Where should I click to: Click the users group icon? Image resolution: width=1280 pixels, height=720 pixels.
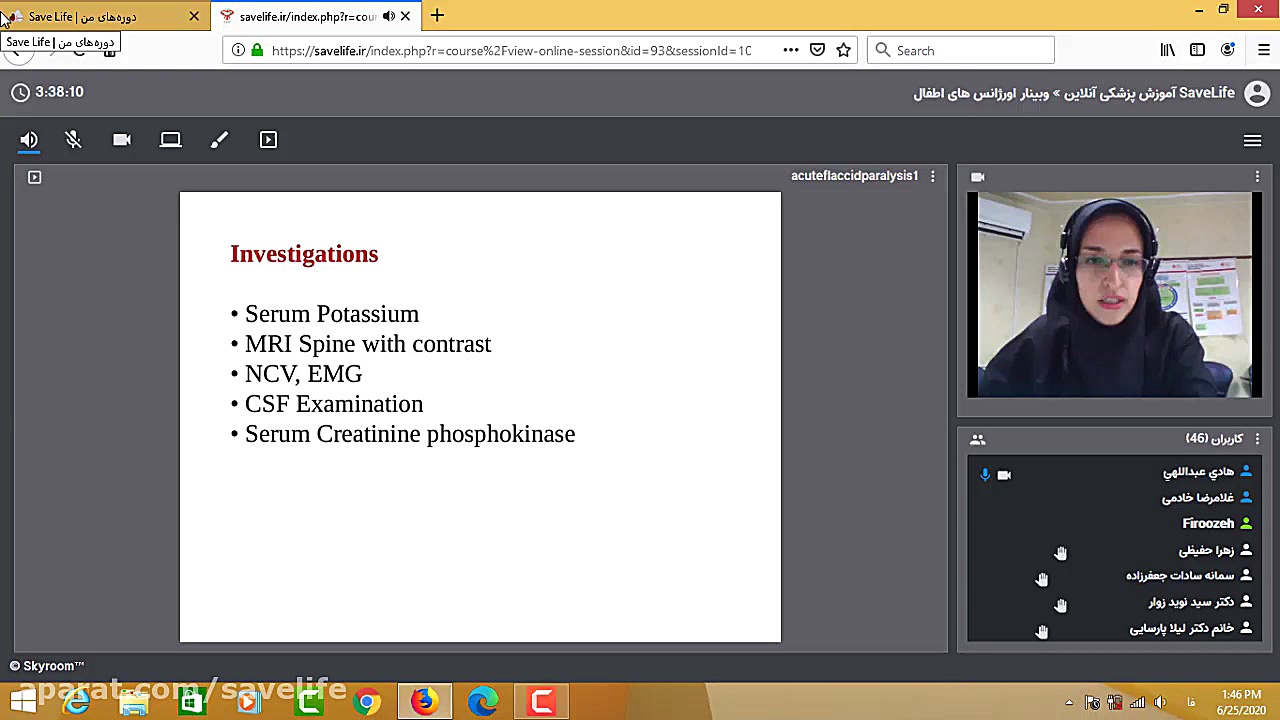(977, 439)
